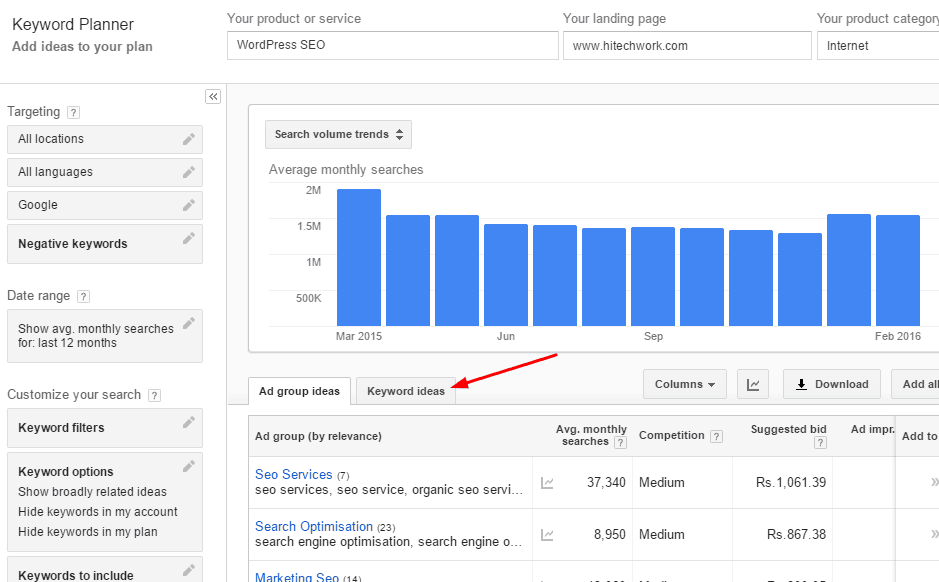Click the Feb 2016 chart bar
The width and height of the screenshot is (939, 582).
point(898,271)
